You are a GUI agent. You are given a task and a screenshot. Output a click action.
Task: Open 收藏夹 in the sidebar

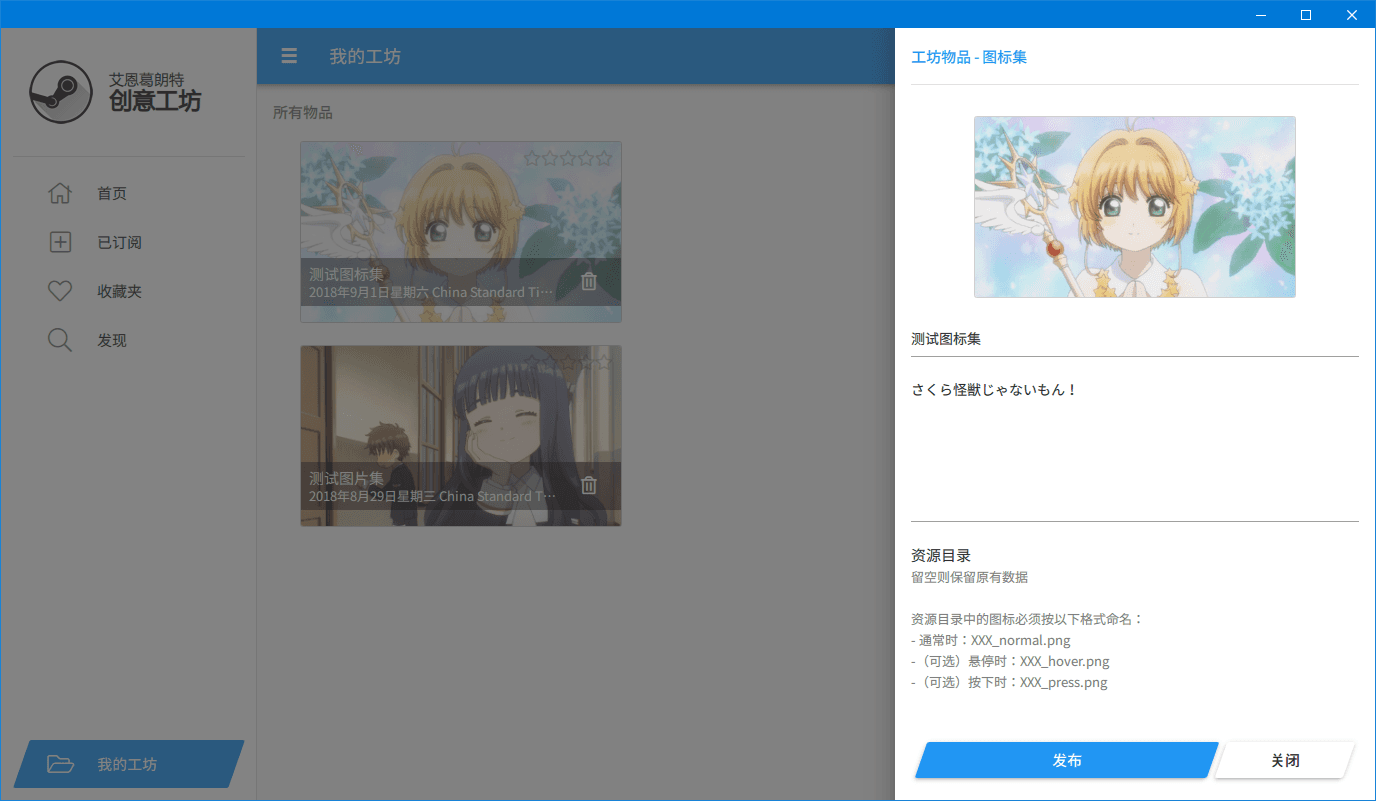(129, 291)
